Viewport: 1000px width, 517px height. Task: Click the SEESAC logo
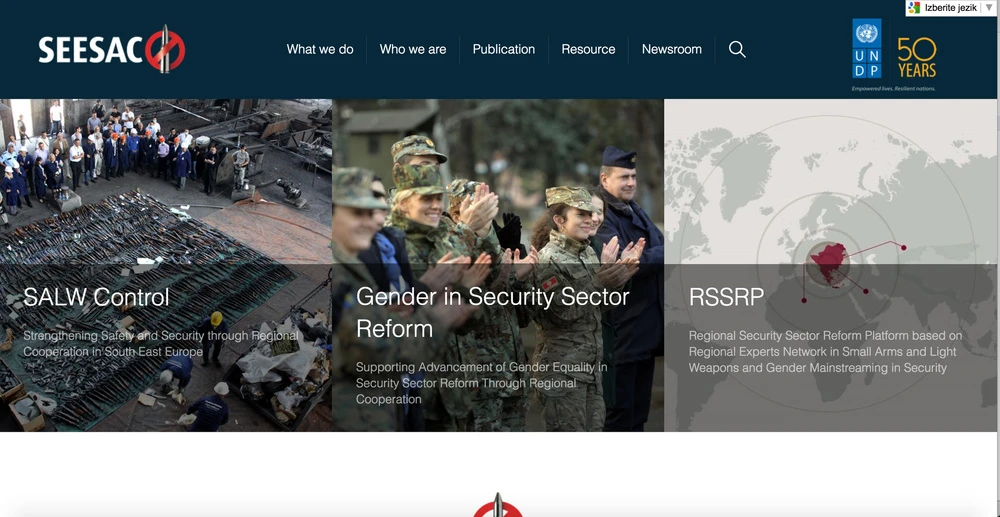(112, 50)
